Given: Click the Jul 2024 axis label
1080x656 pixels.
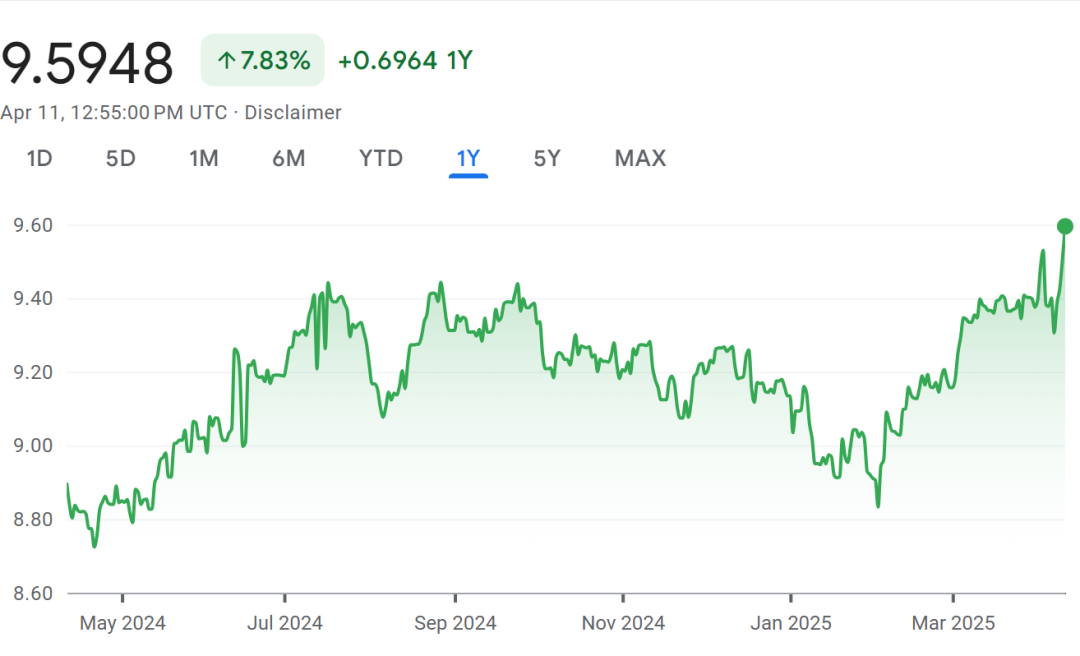Looking at the screenshot, I should point(284,623).
